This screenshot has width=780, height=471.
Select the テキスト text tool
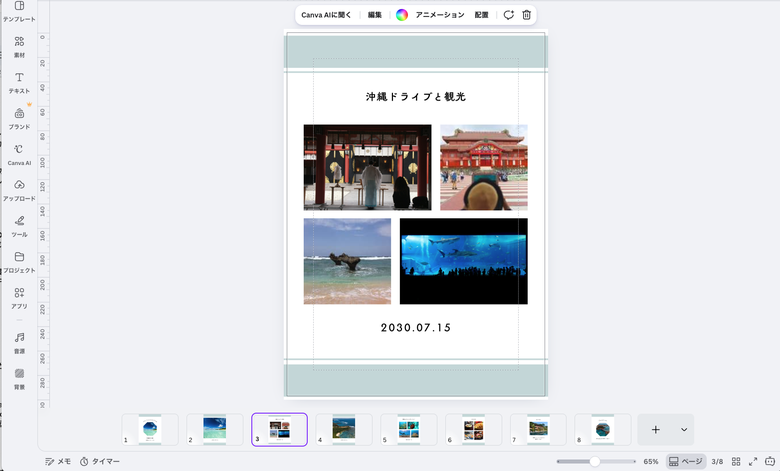(x=19, y=83)
